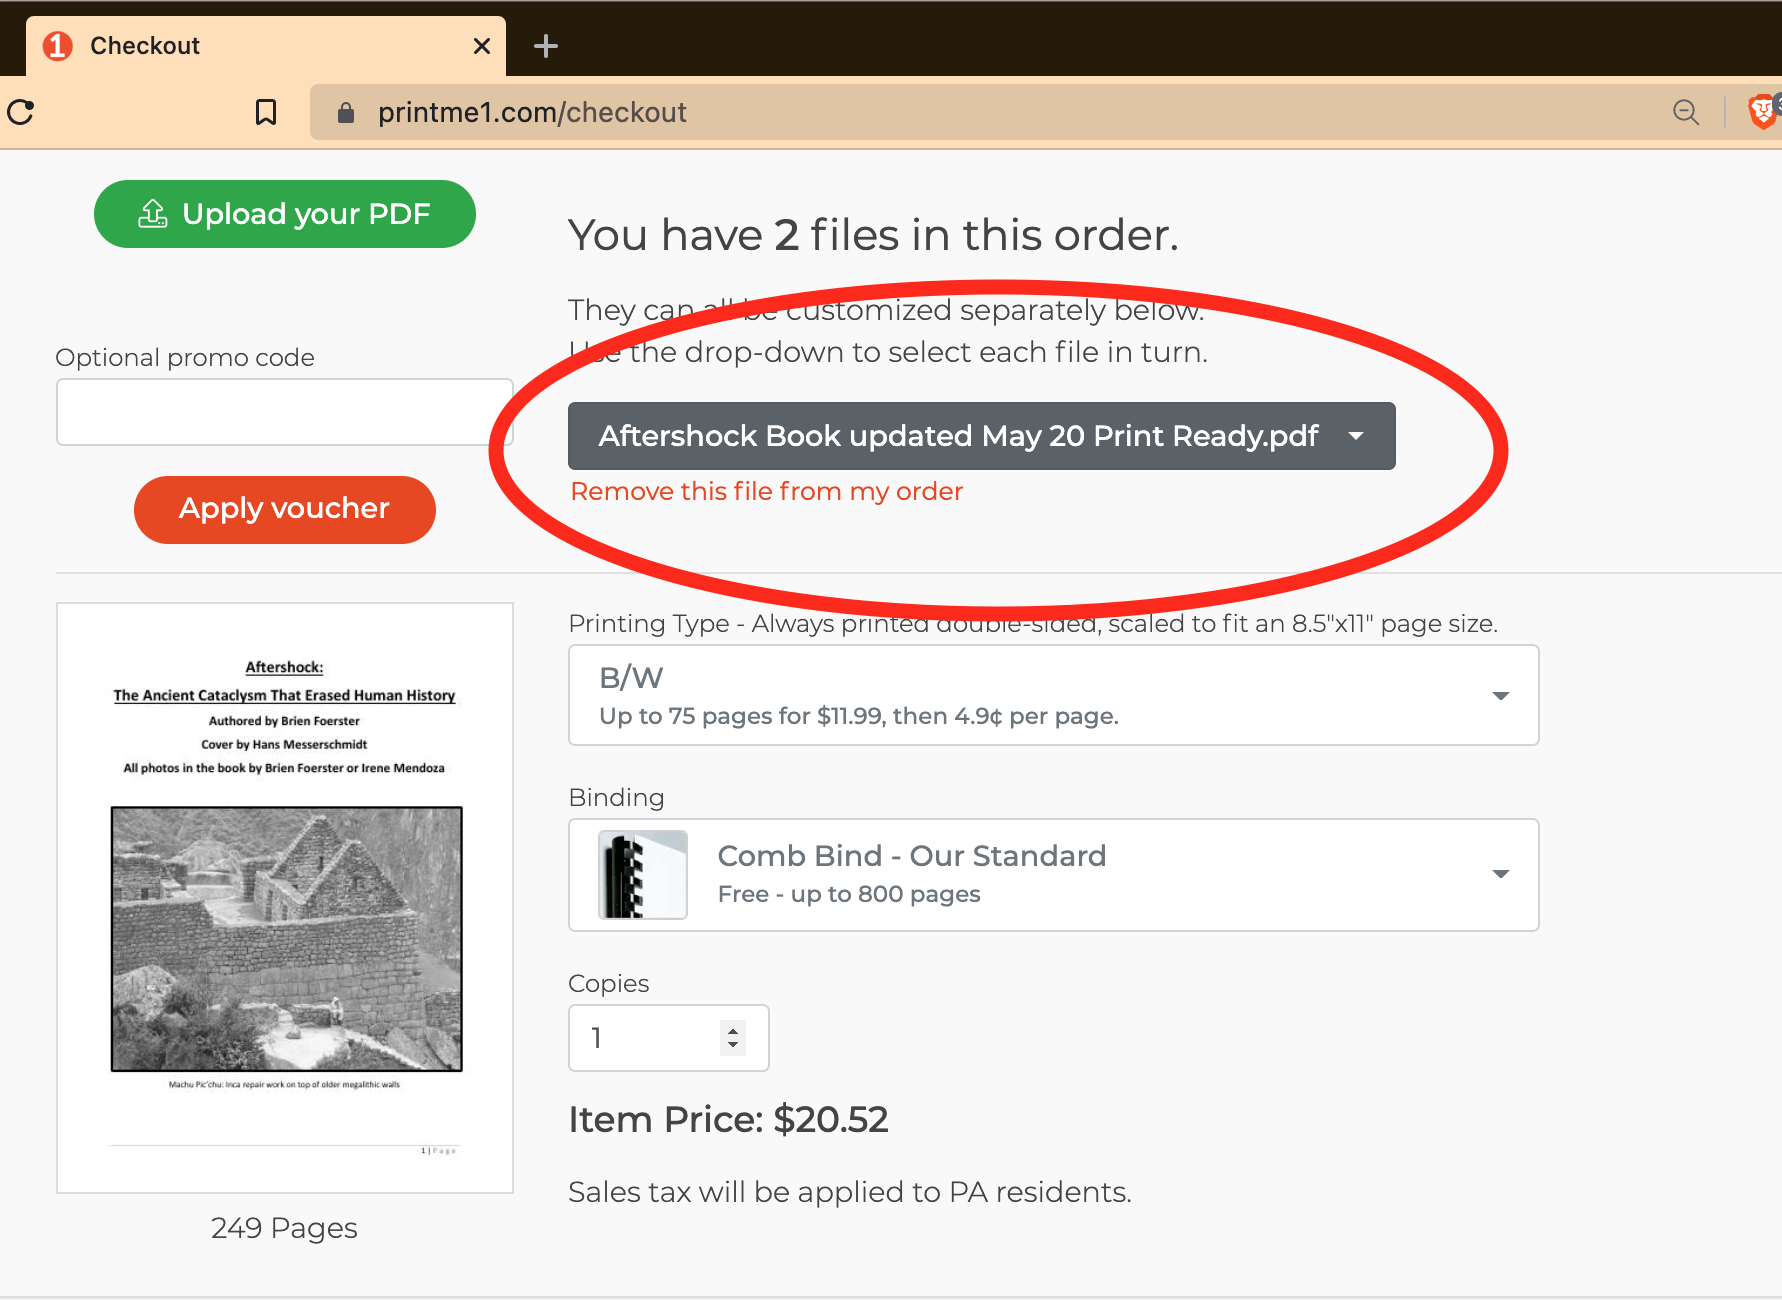The height and width of the screenshot is (1300, 1782).
Task: Click Remove this file from my order
Action: 767,491
